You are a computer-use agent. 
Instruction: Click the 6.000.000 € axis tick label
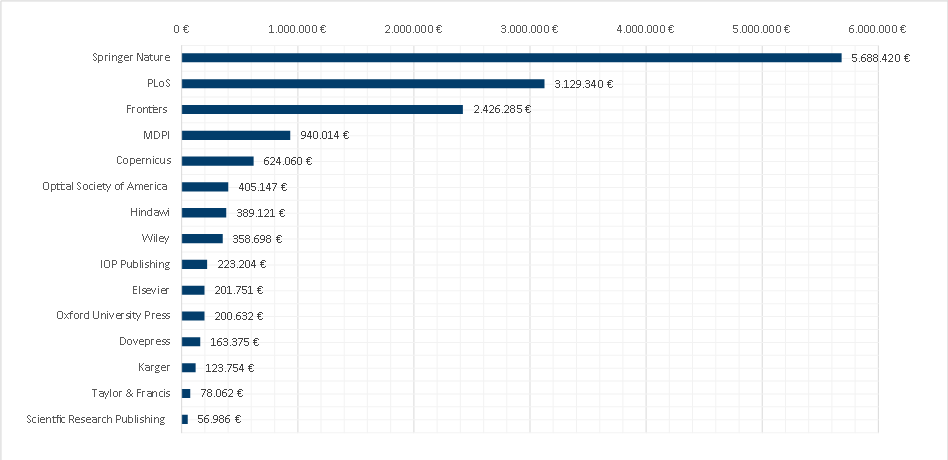click(877, 28)
